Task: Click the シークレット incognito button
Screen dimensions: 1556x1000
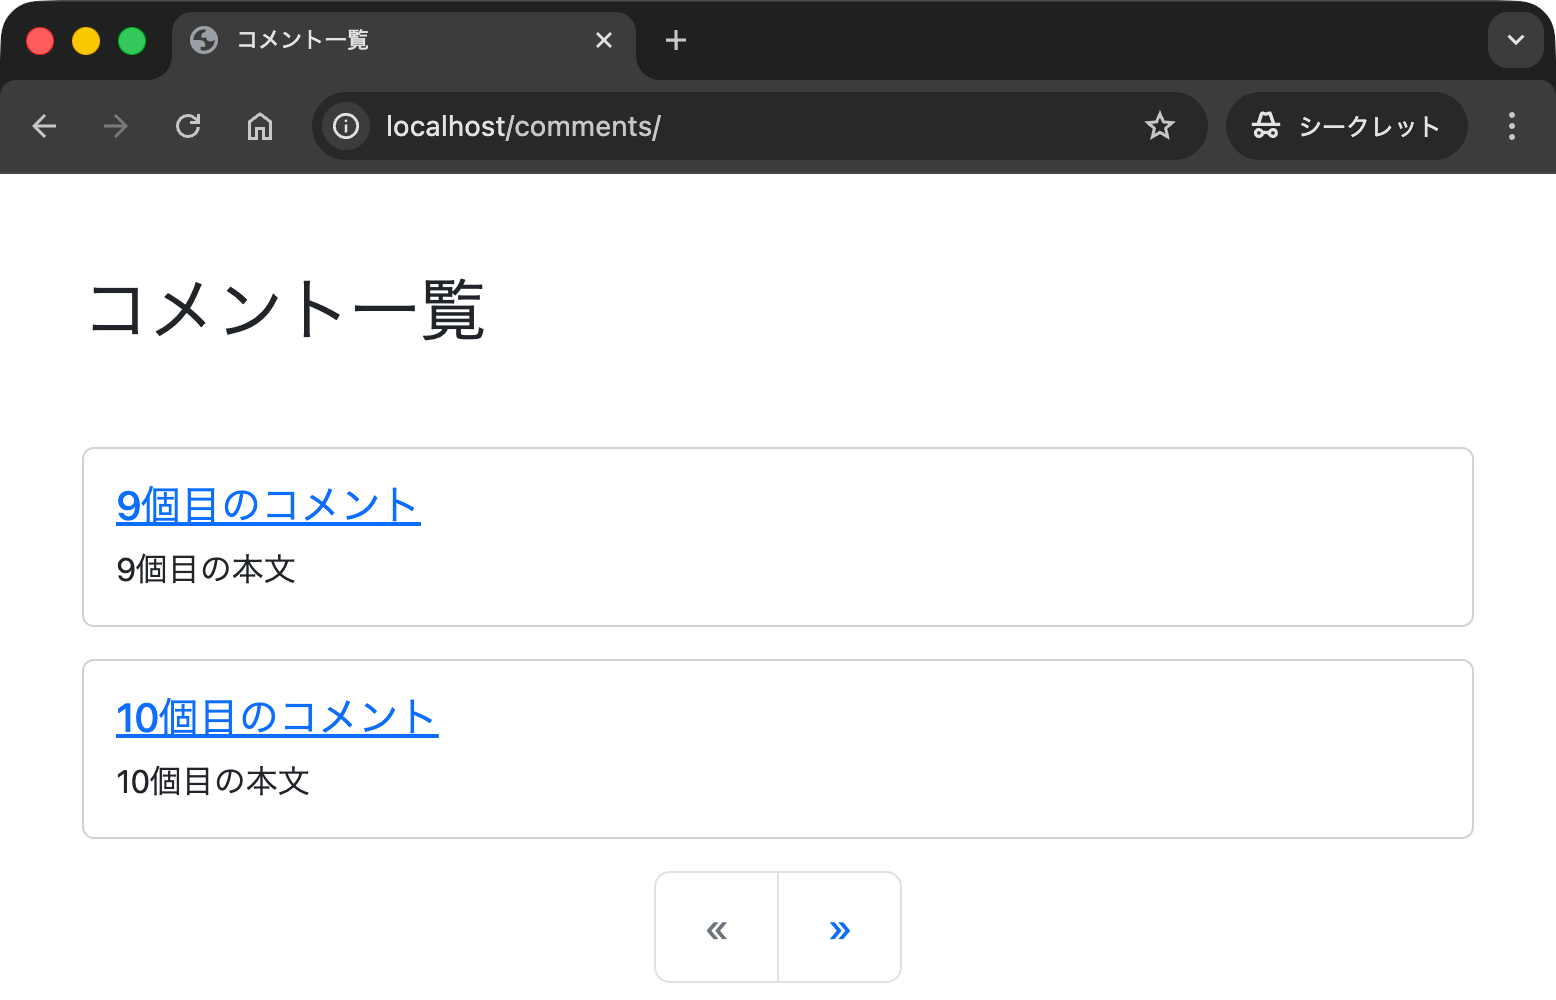Action: coord(1346,126)
